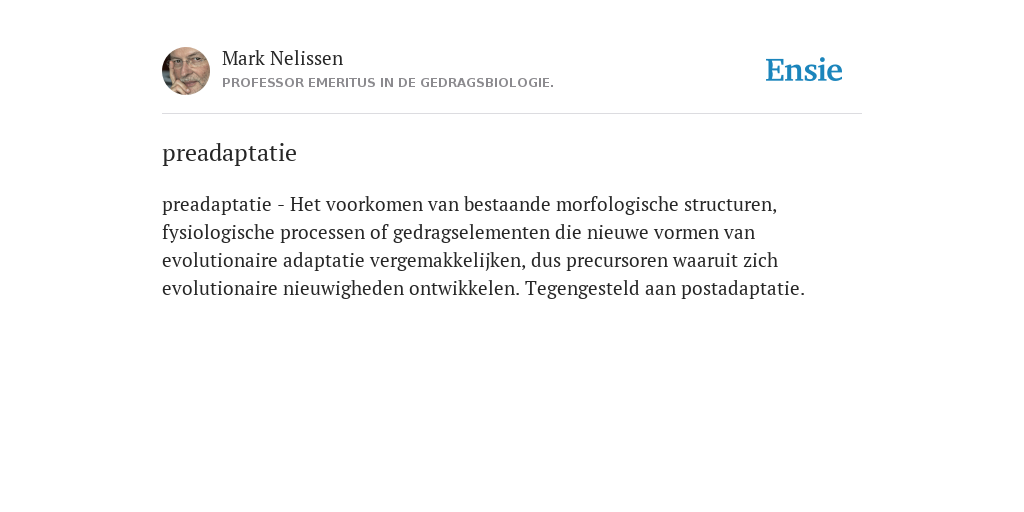Click the author name Mark Nelissen
1024x512 pixels.
tap(282, 59)
